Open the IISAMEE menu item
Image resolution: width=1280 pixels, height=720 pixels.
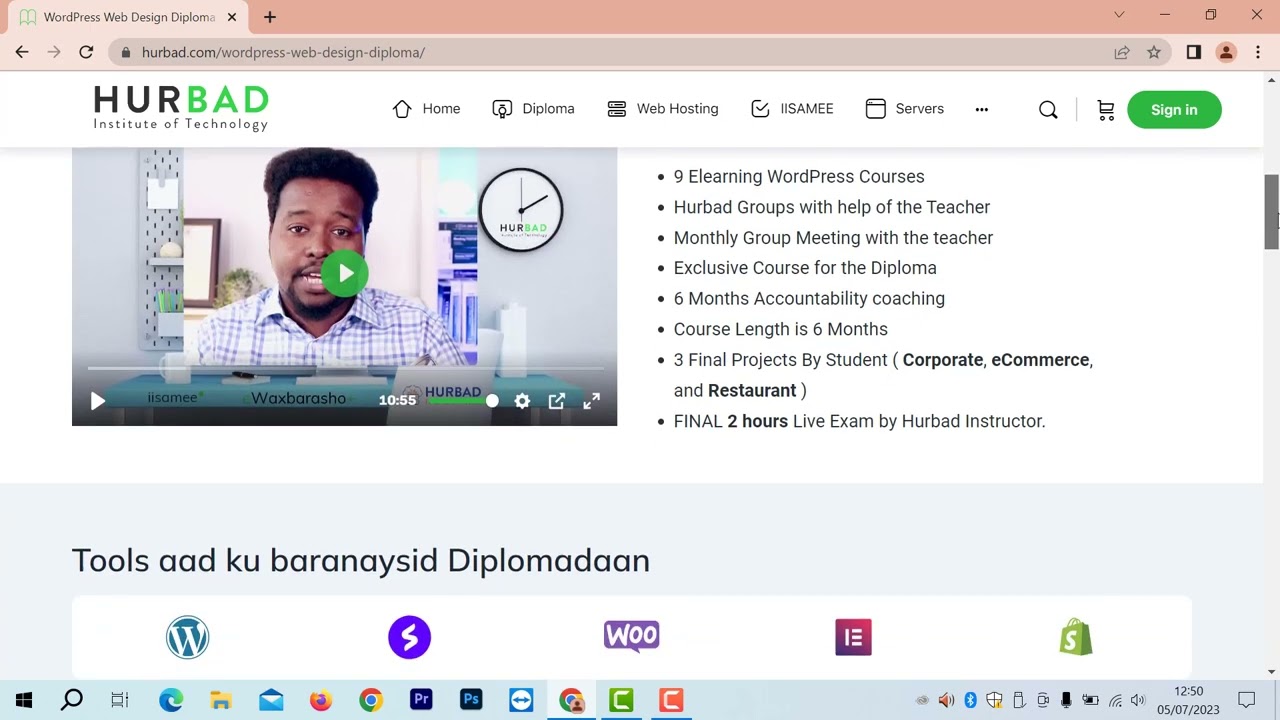click(792, 109)
